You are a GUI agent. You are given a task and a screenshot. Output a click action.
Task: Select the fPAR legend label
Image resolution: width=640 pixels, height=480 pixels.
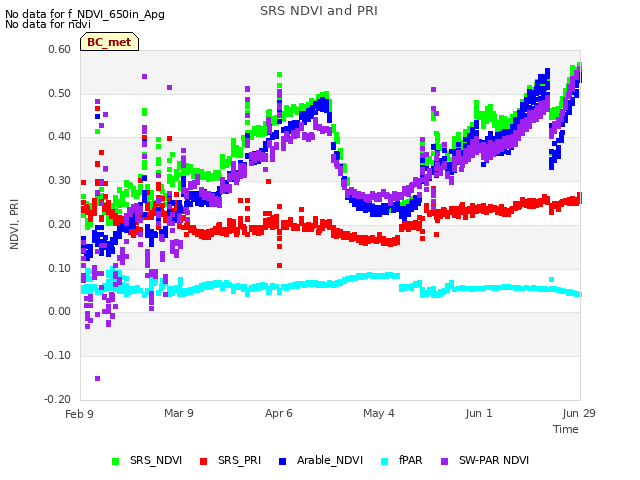(411, 460)
